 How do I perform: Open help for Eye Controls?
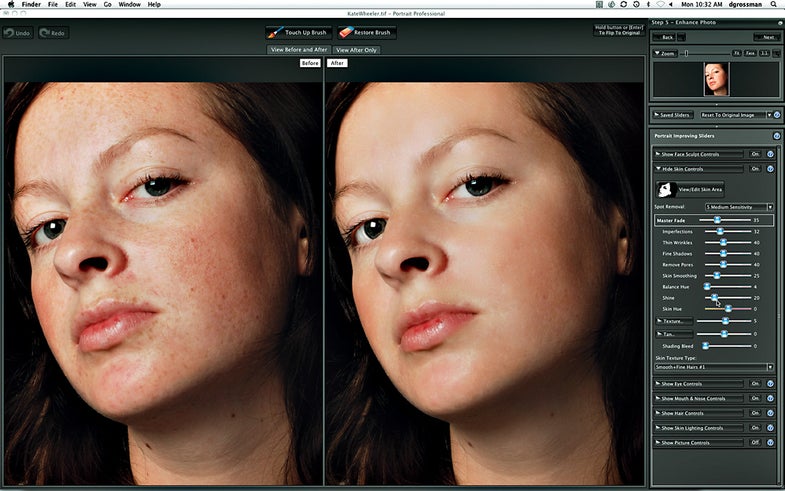(x=770, y=384)
